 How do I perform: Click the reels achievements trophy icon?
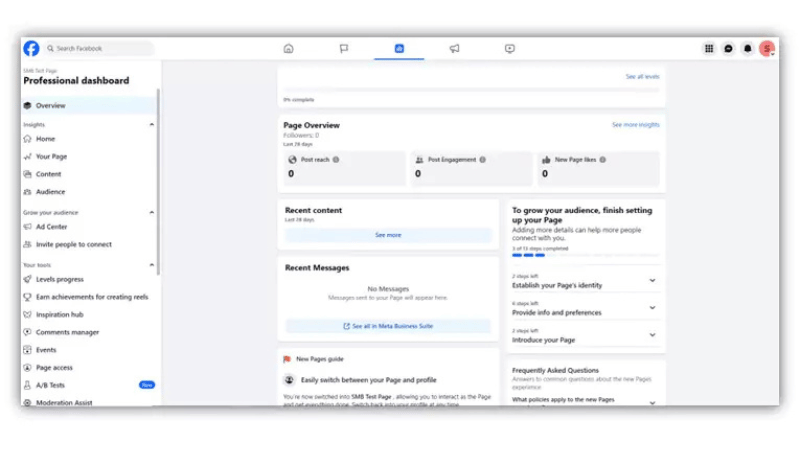[x=28, y=297]
